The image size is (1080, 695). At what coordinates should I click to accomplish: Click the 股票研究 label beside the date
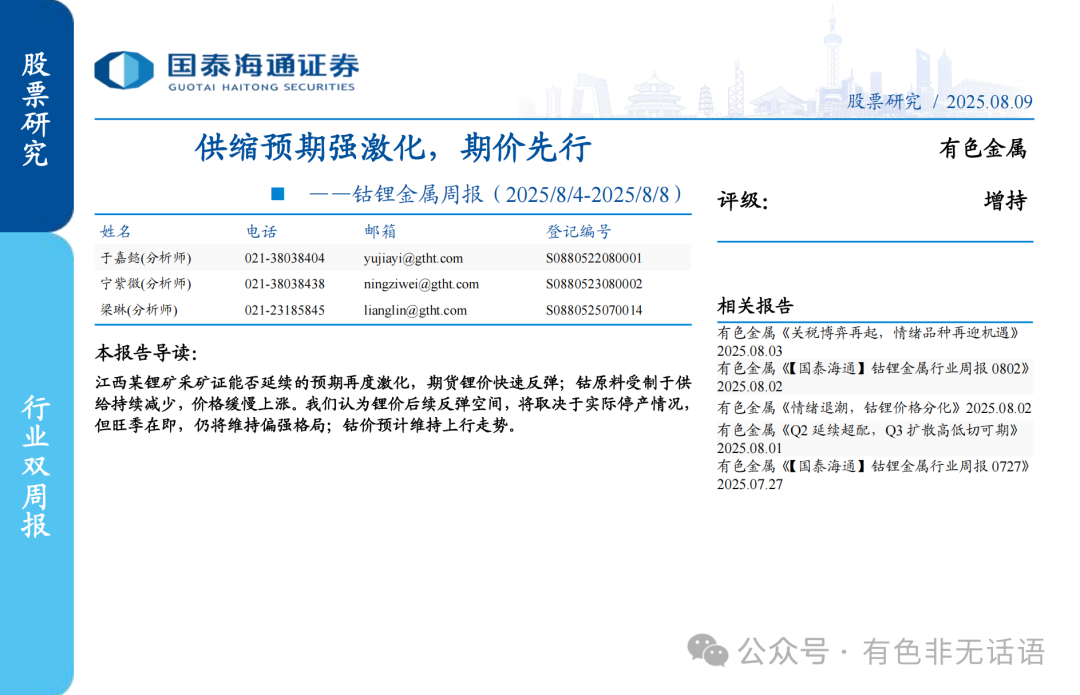point(884,102)
